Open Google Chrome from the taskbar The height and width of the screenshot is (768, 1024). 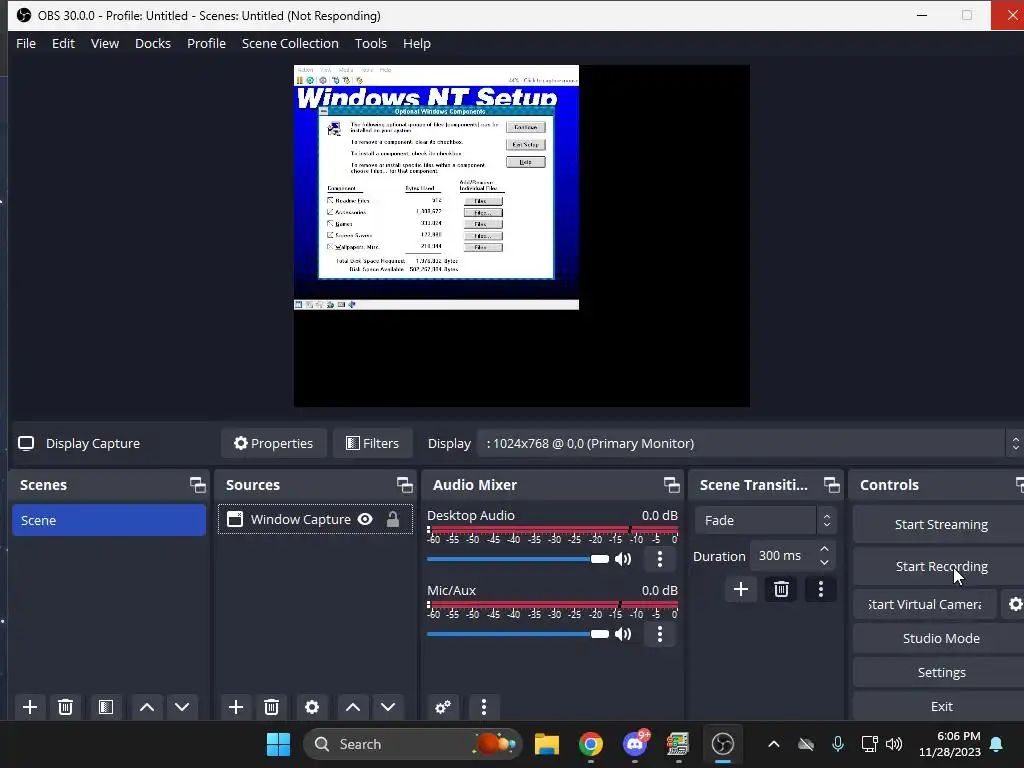point(590,744)
